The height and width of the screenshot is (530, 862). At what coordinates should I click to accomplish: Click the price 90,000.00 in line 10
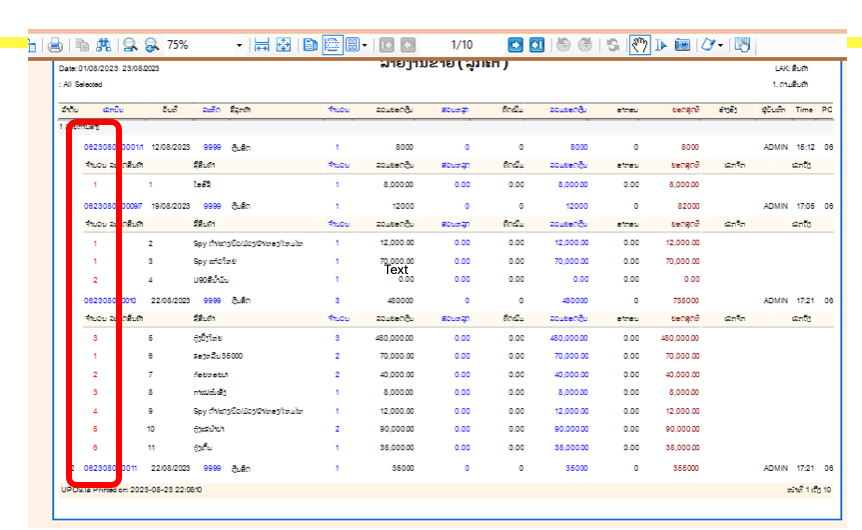396,429
